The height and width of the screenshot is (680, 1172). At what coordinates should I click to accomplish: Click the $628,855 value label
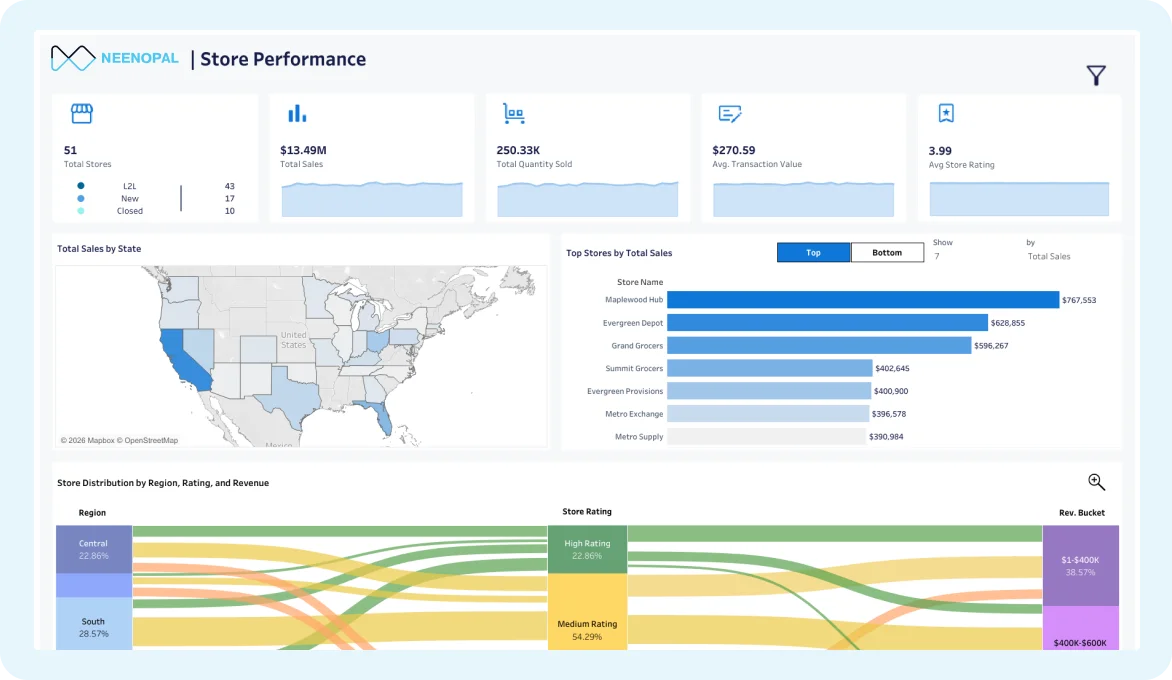coord(1008,323)
